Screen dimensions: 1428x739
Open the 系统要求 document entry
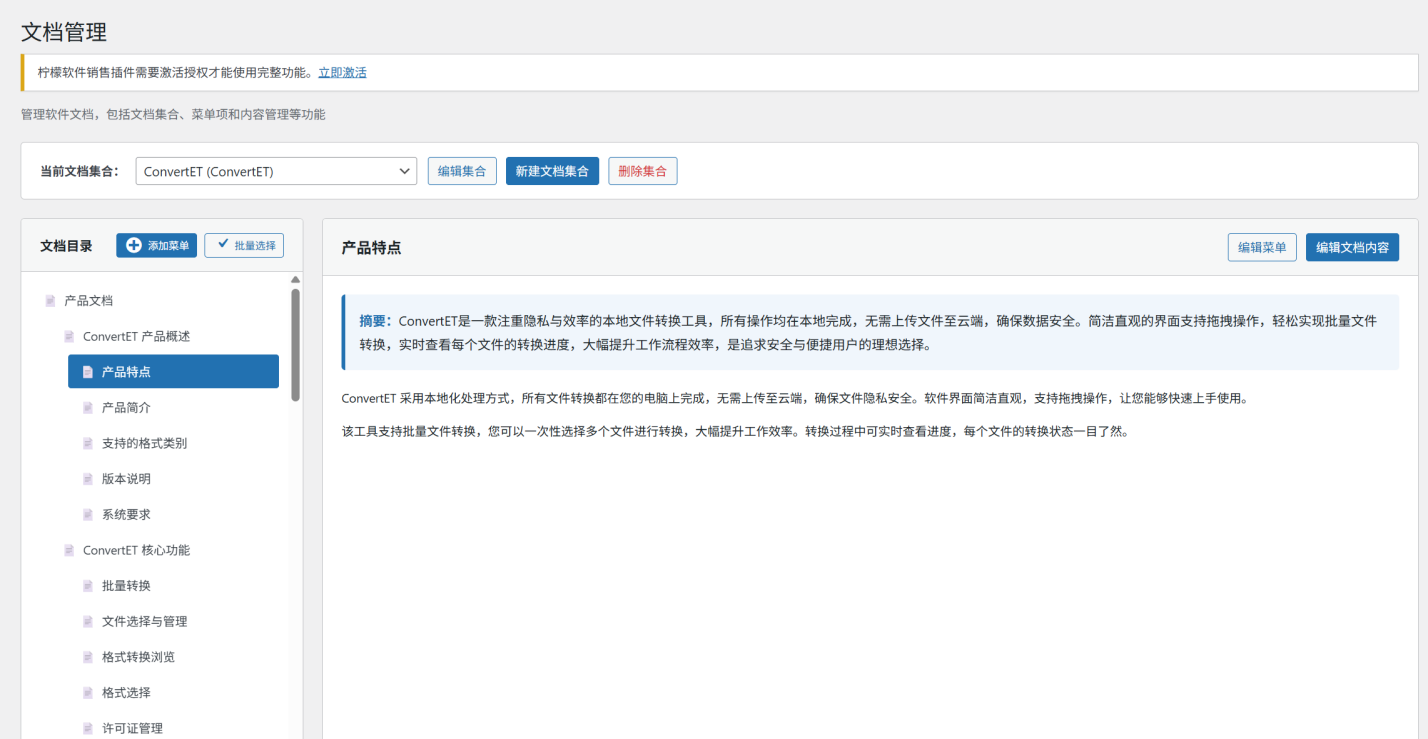point(126,514)
